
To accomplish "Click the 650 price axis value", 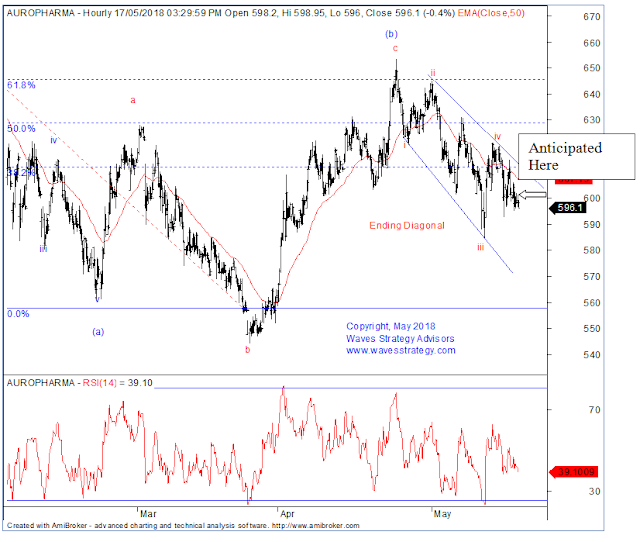I will tap(592, 68).
